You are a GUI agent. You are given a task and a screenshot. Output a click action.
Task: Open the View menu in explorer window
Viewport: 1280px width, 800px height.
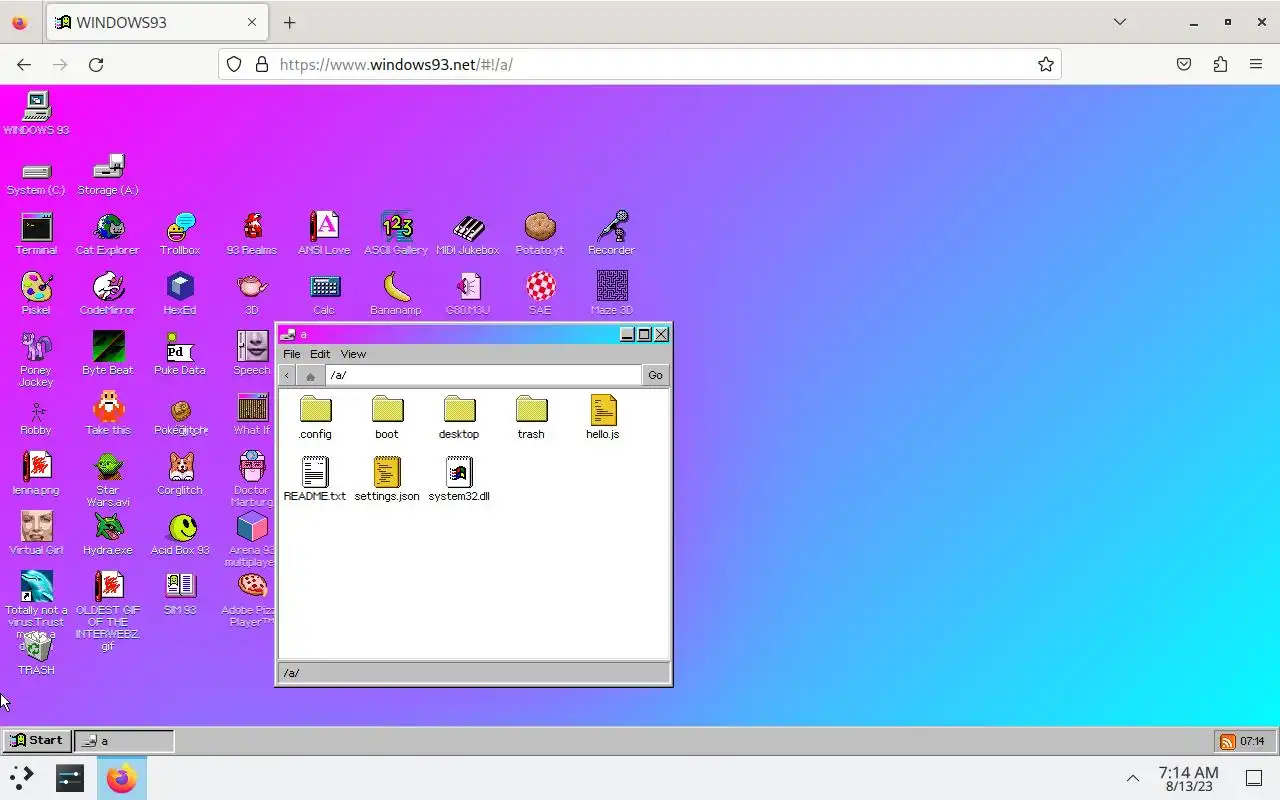(353, 354)
